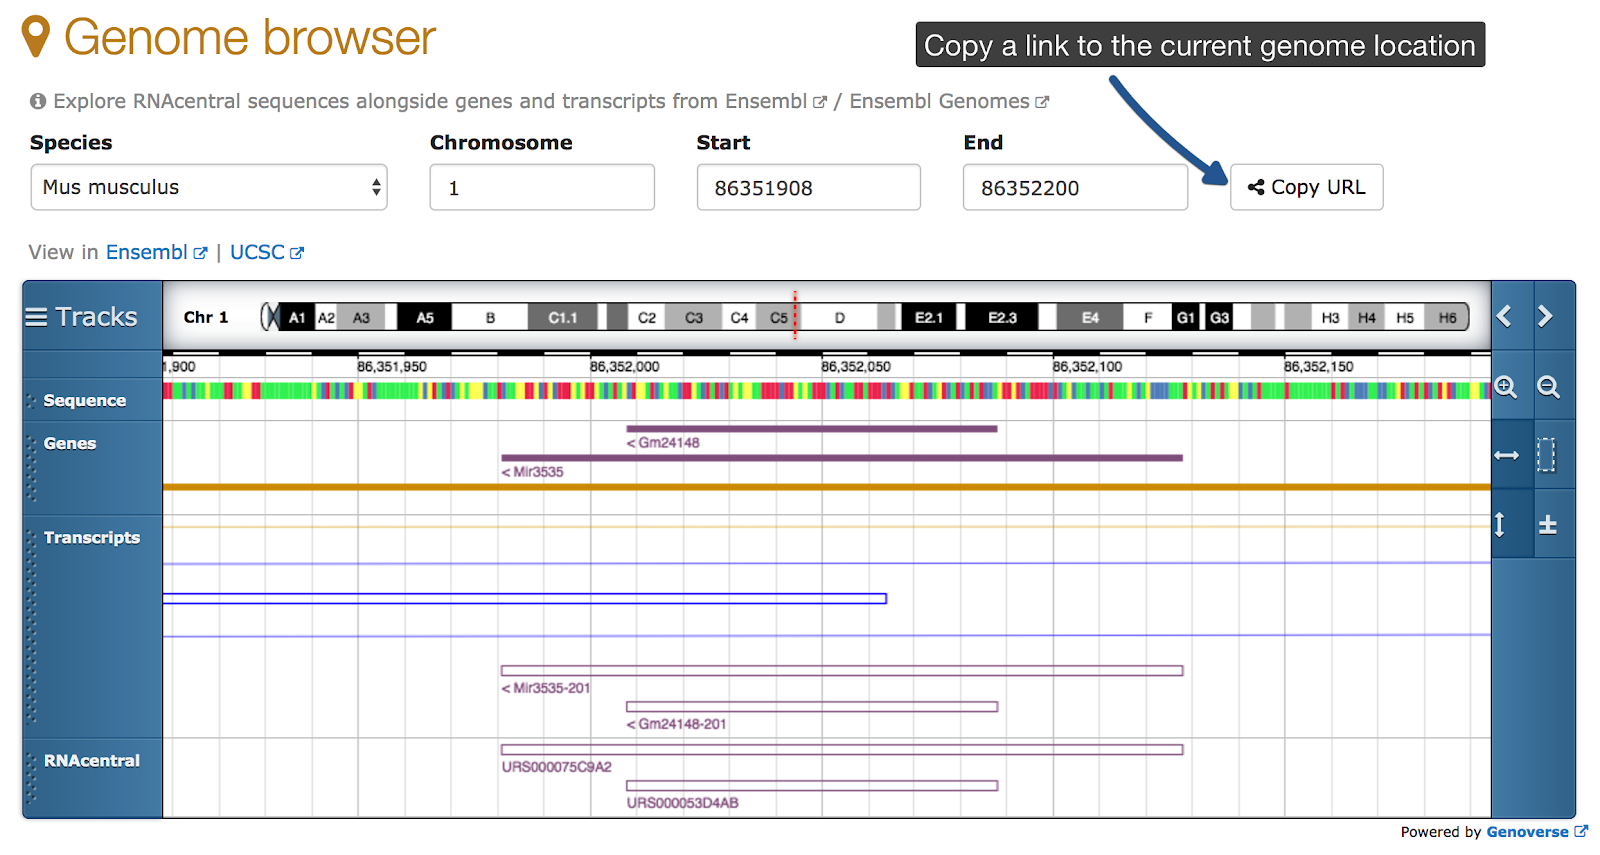1600x855 pixels.
Task: Click chromosome band C4
Action: click(739, 318)
